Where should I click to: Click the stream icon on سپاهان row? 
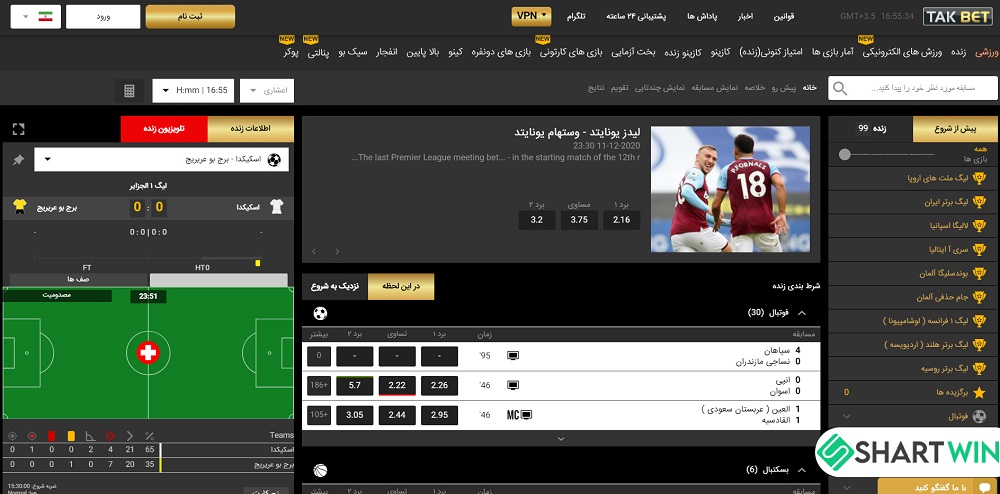click(513, 356)
